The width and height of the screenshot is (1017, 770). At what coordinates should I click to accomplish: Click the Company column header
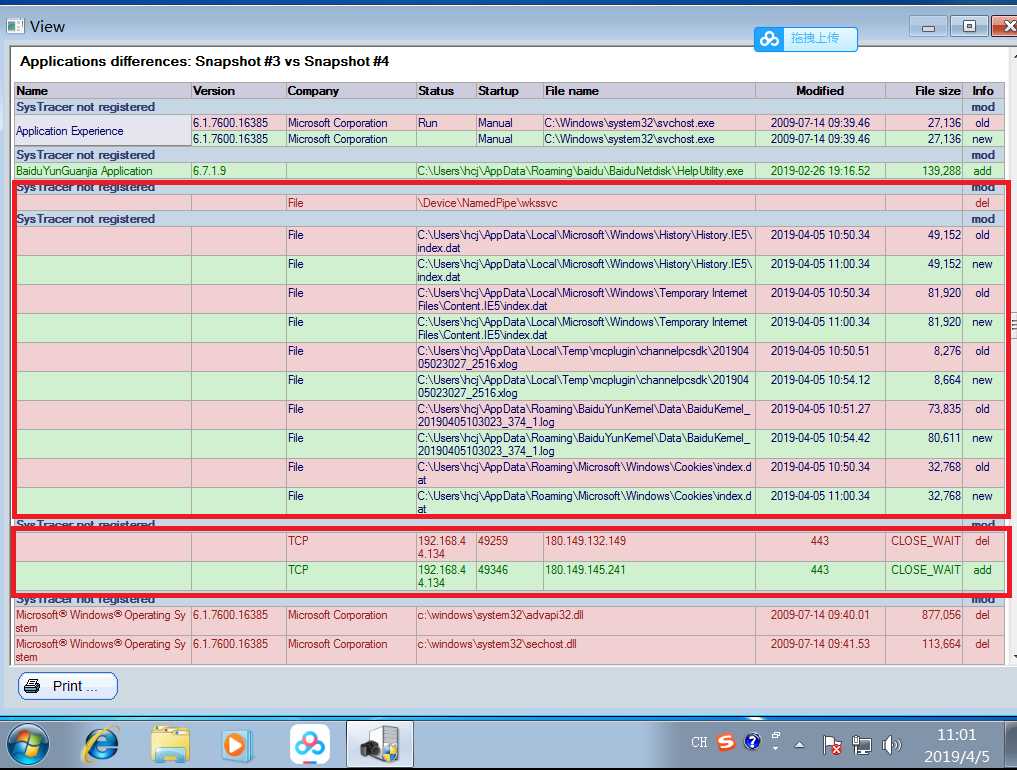(351, 91)
